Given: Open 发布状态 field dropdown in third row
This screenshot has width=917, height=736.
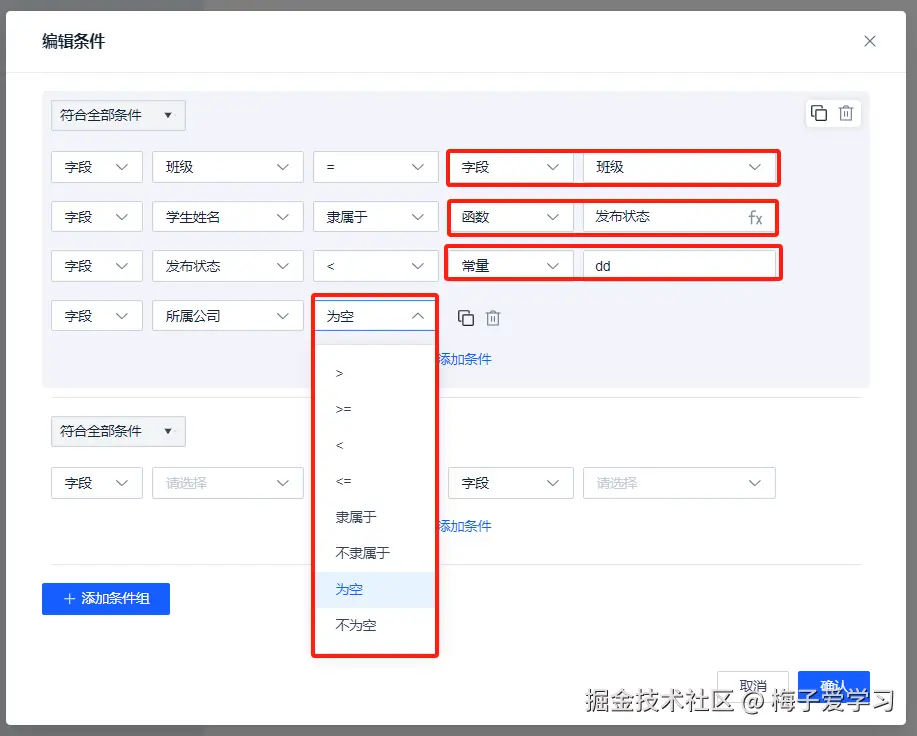Looking at the screenshot, I should point(227,266).
